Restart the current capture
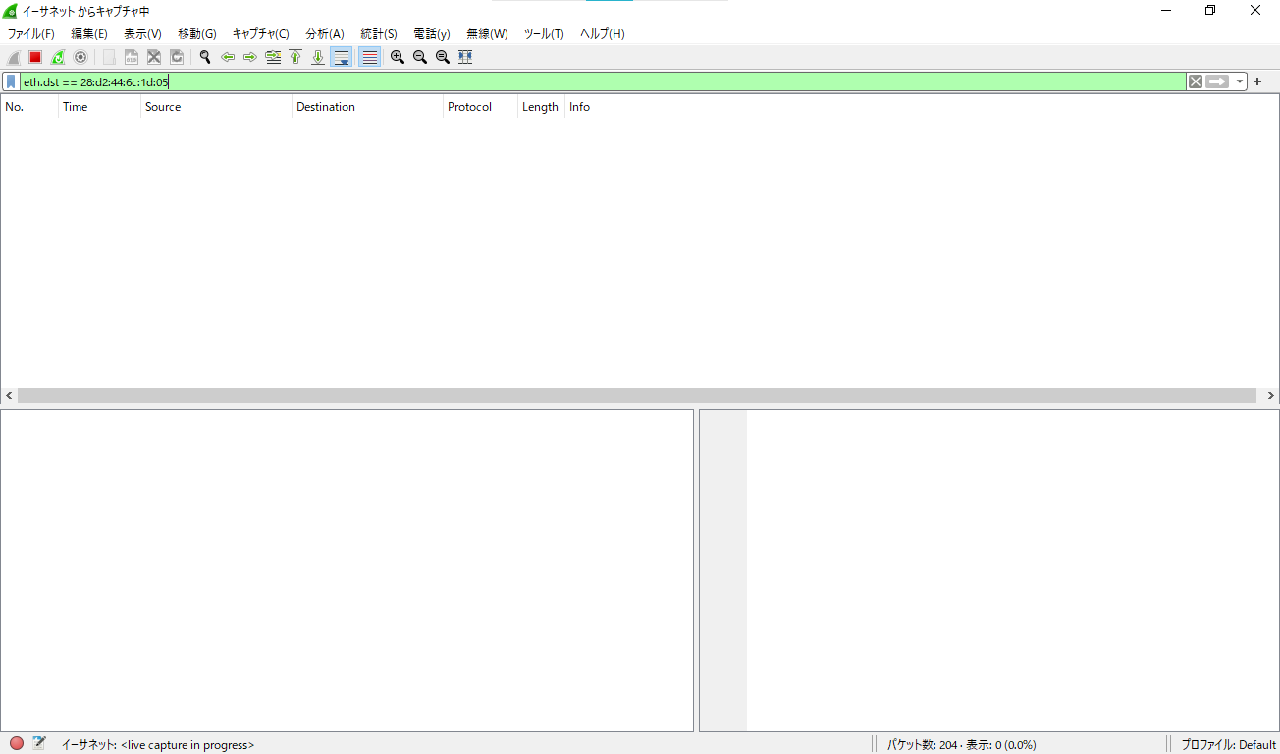 [x=58, y=57]
